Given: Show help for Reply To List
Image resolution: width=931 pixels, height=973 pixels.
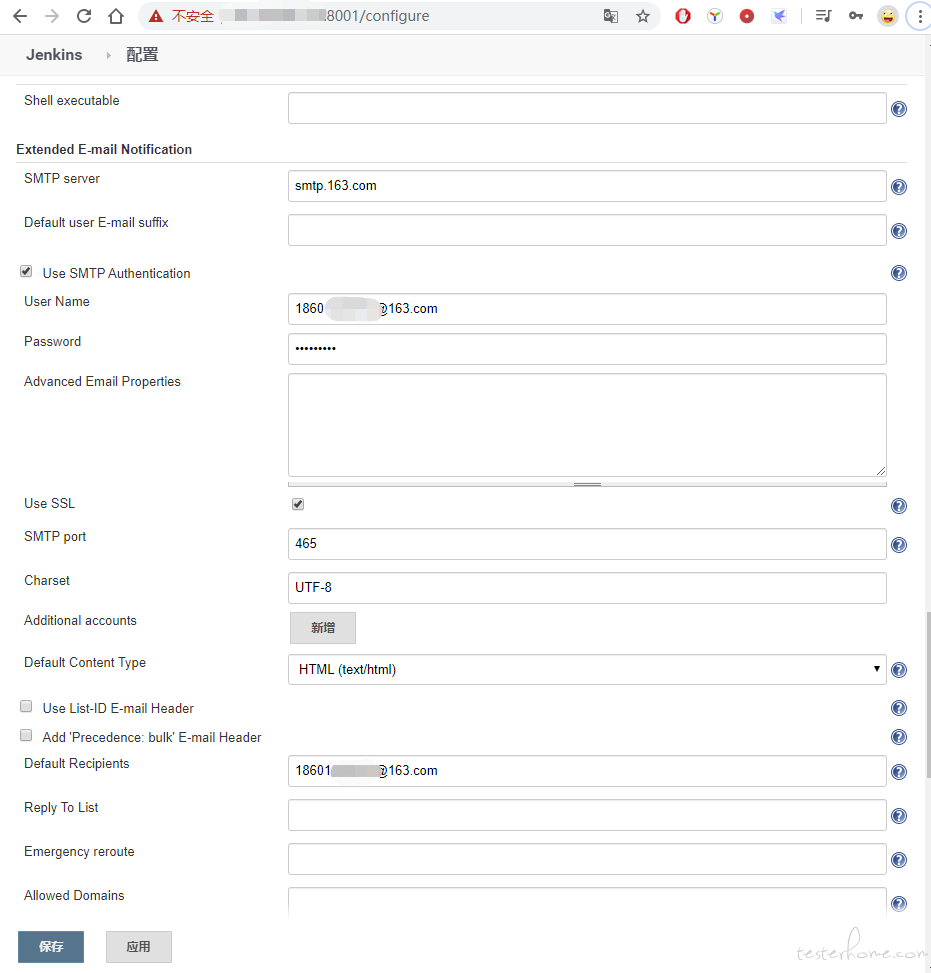Looking at the screenshot, I should 899,815.
